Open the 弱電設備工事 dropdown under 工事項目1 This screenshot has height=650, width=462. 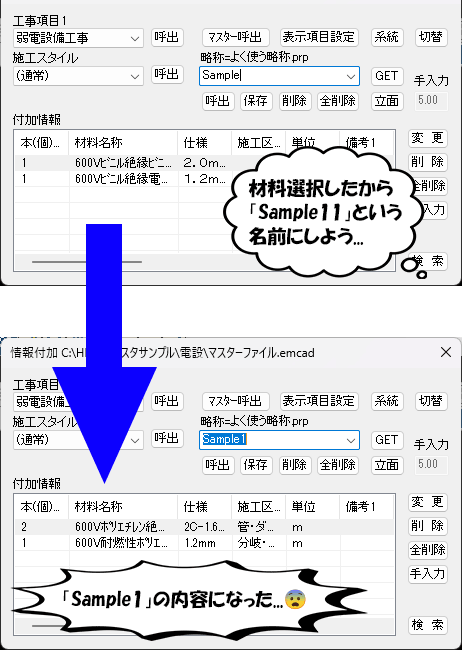pos(78,38)
